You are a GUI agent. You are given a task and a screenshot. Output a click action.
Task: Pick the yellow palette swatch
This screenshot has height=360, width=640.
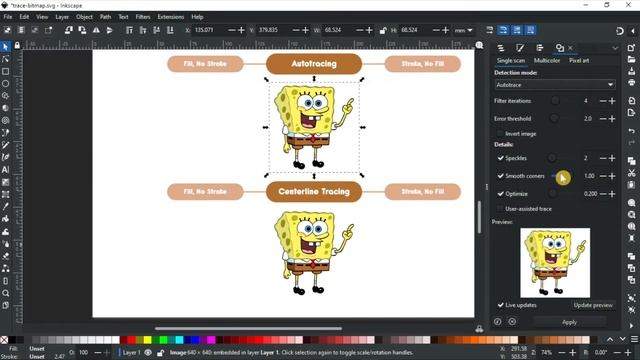click(x=147, y=340)
